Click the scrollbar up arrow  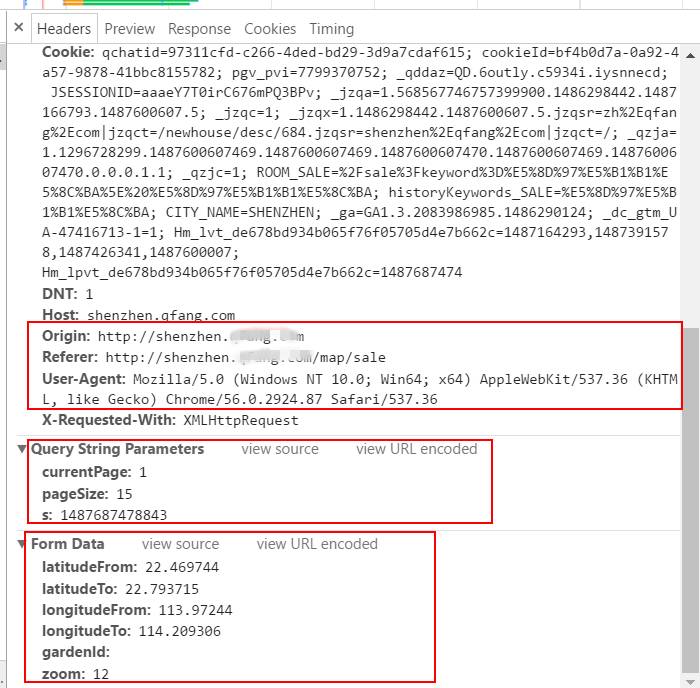click(x=690, y=55)
